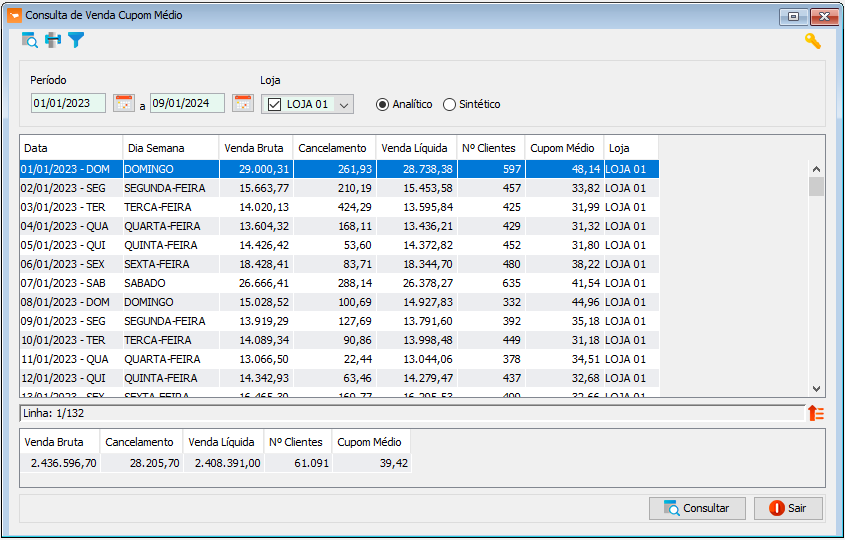845x540 pixels.
Task: Click the yellow key icon
Action: click(x=813, y=41)
